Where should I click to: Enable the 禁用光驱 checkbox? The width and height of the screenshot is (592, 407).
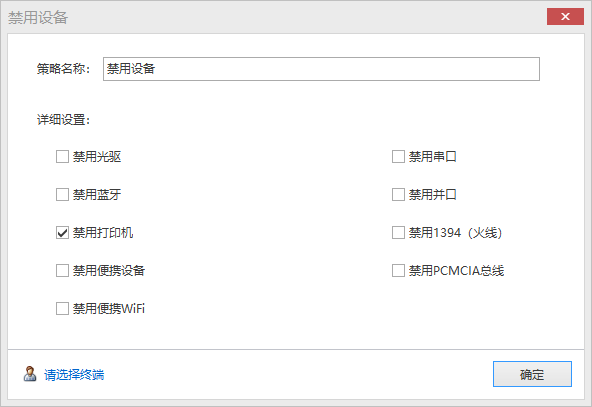[62, 157]
